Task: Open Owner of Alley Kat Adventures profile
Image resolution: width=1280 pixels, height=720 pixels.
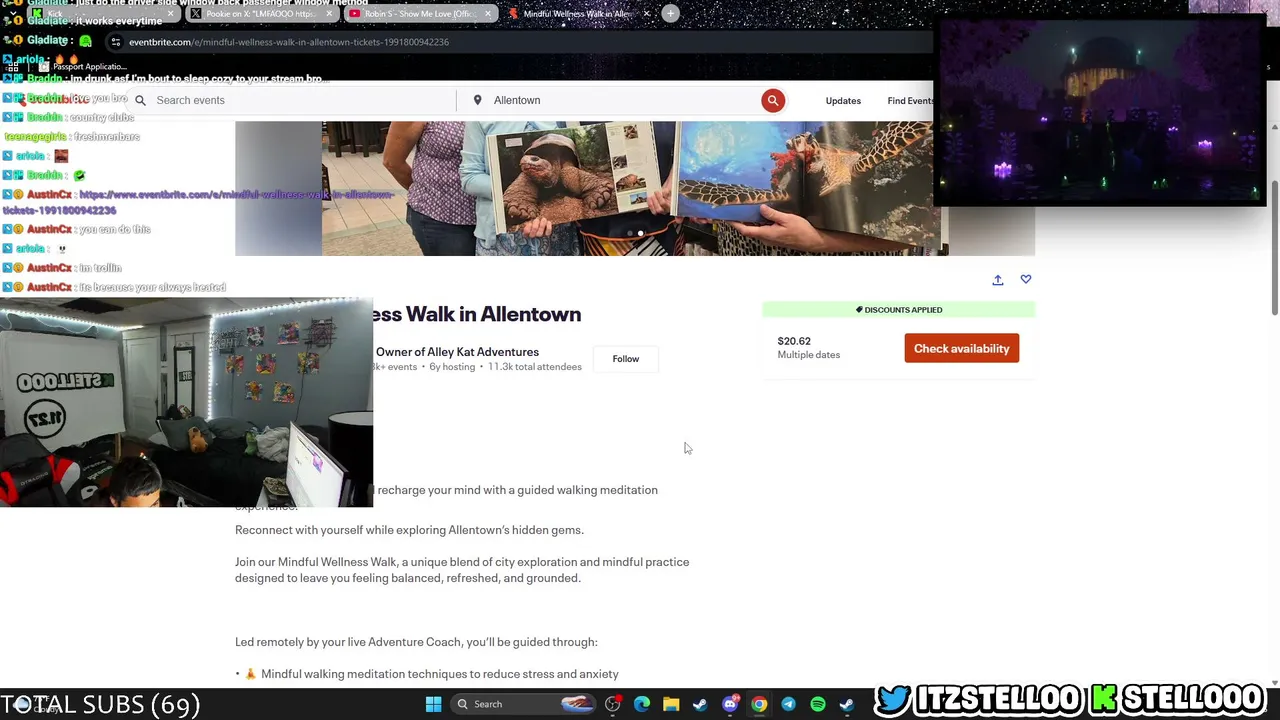Action: tap(457, 352)
